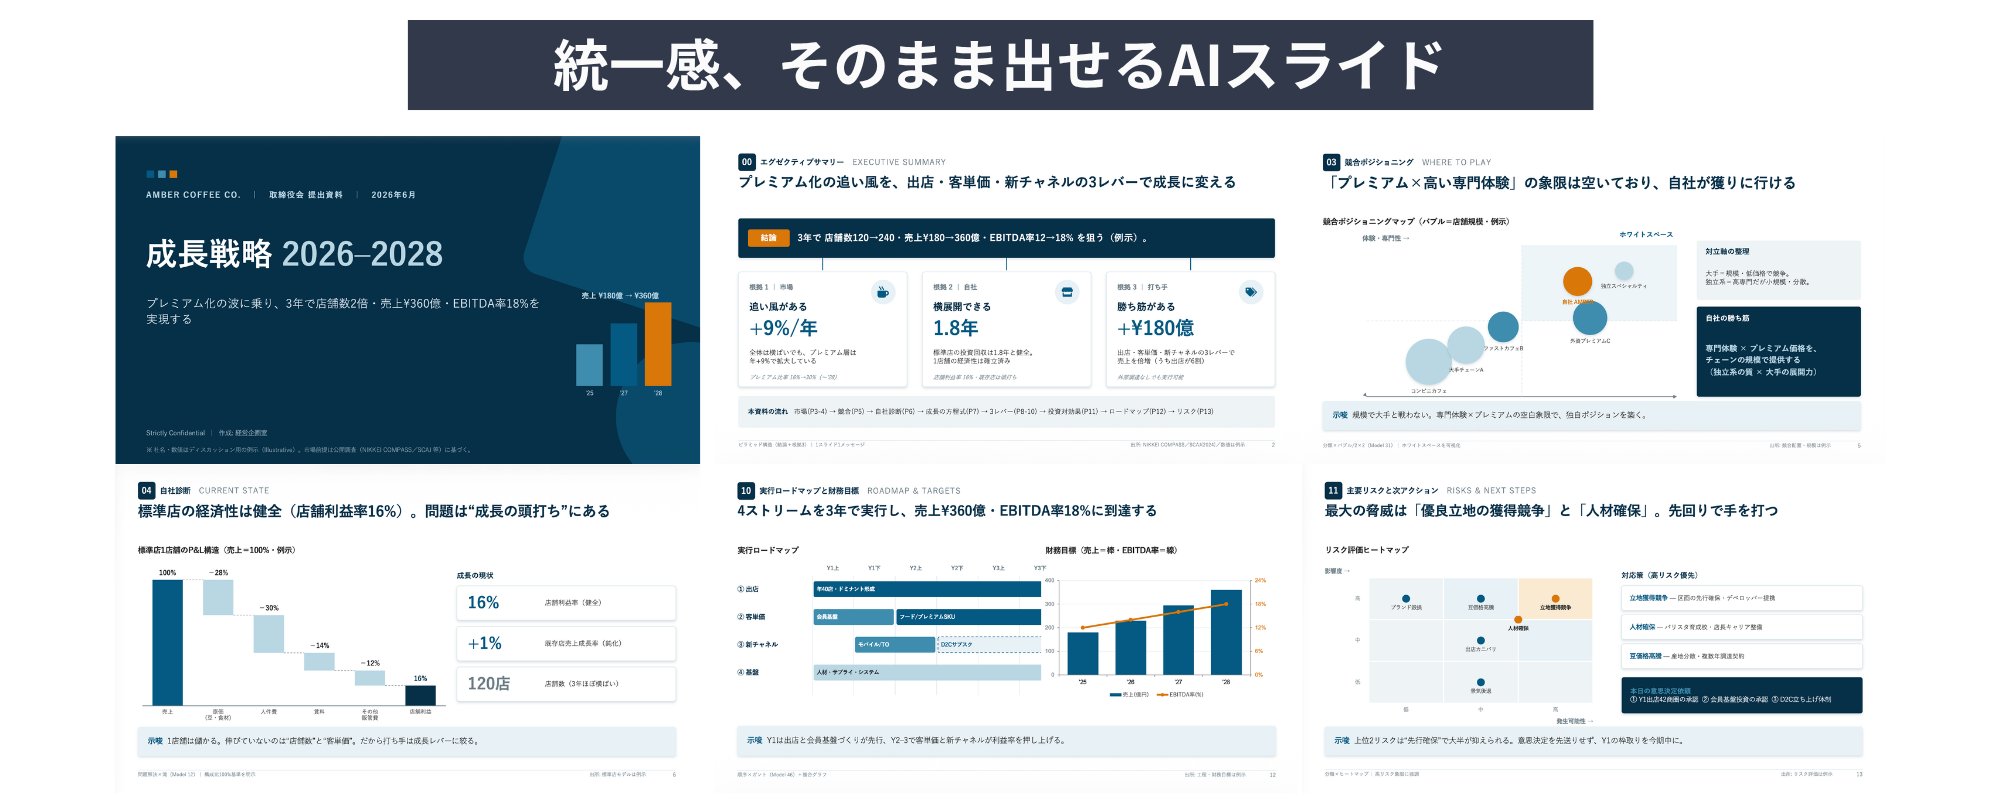2000x800 pixels.
Task: Click the 実行ロードマップ chart heading
Action: (x=768, y=550)
